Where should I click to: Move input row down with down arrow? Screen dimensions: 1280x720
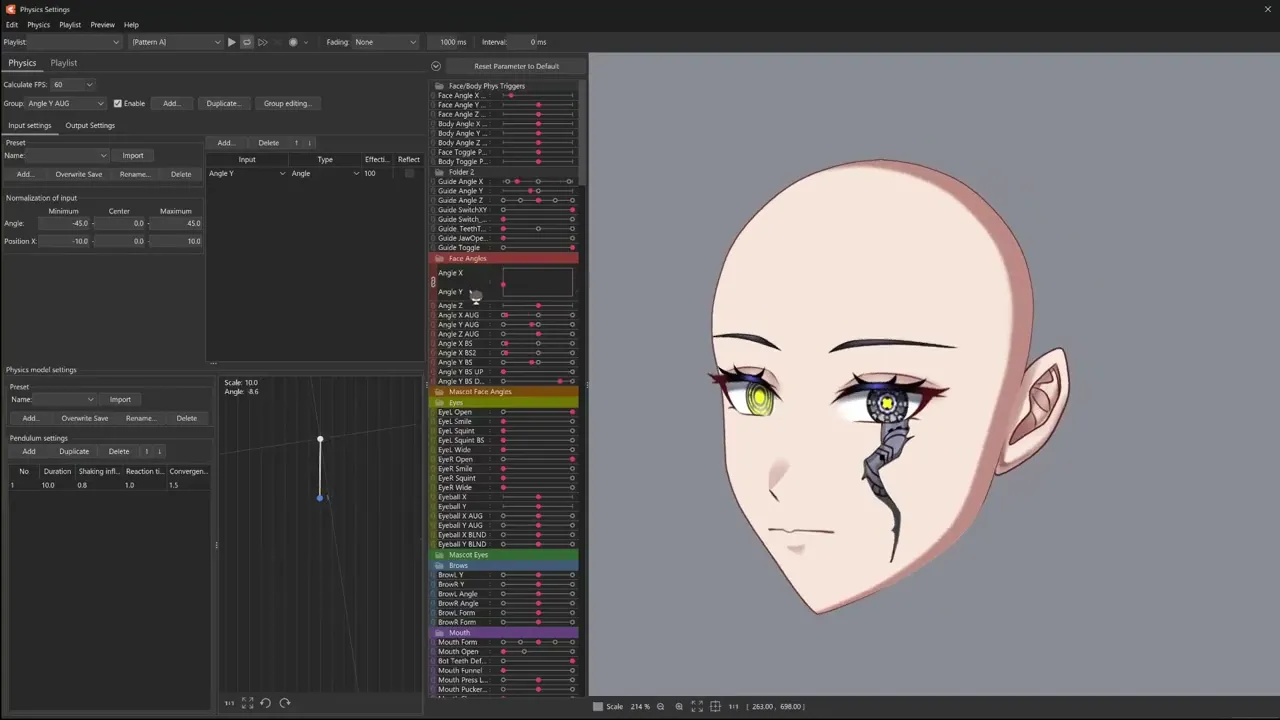click(x=309, y=143)
